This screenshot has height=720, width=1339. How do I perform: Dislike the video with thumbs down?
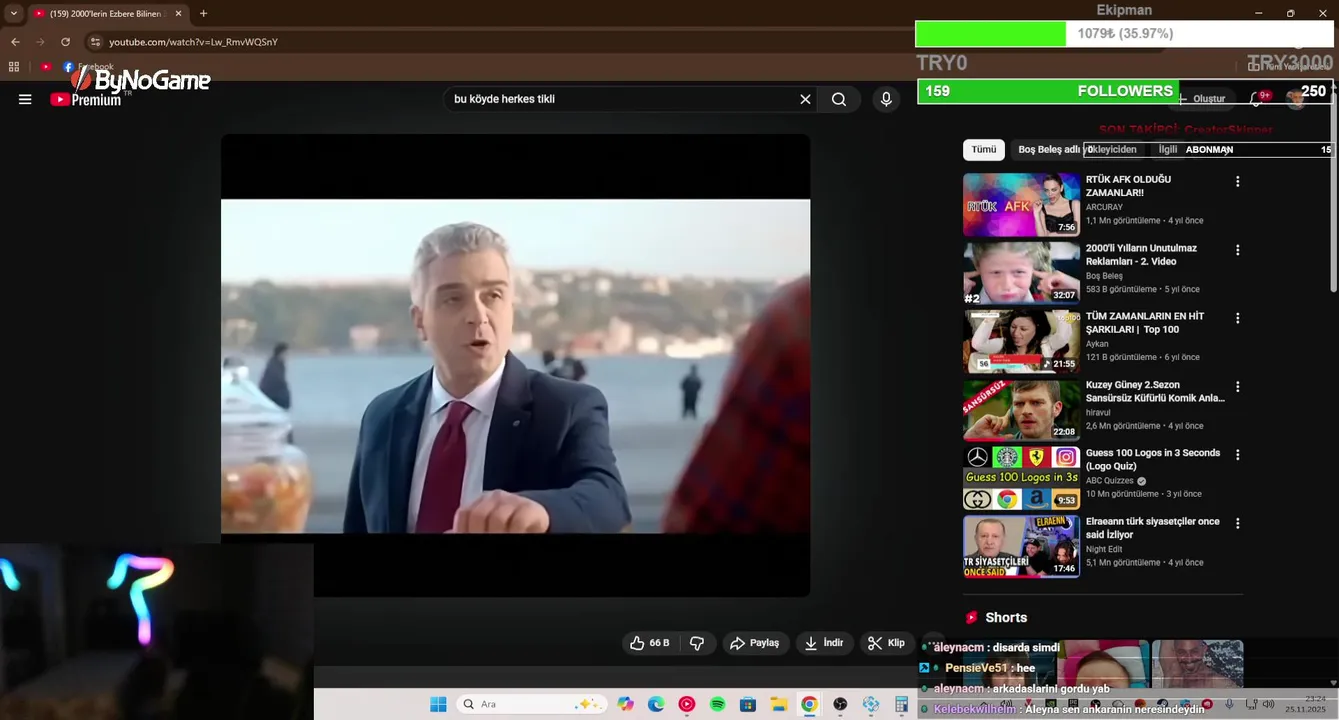[x=698, y=643]
